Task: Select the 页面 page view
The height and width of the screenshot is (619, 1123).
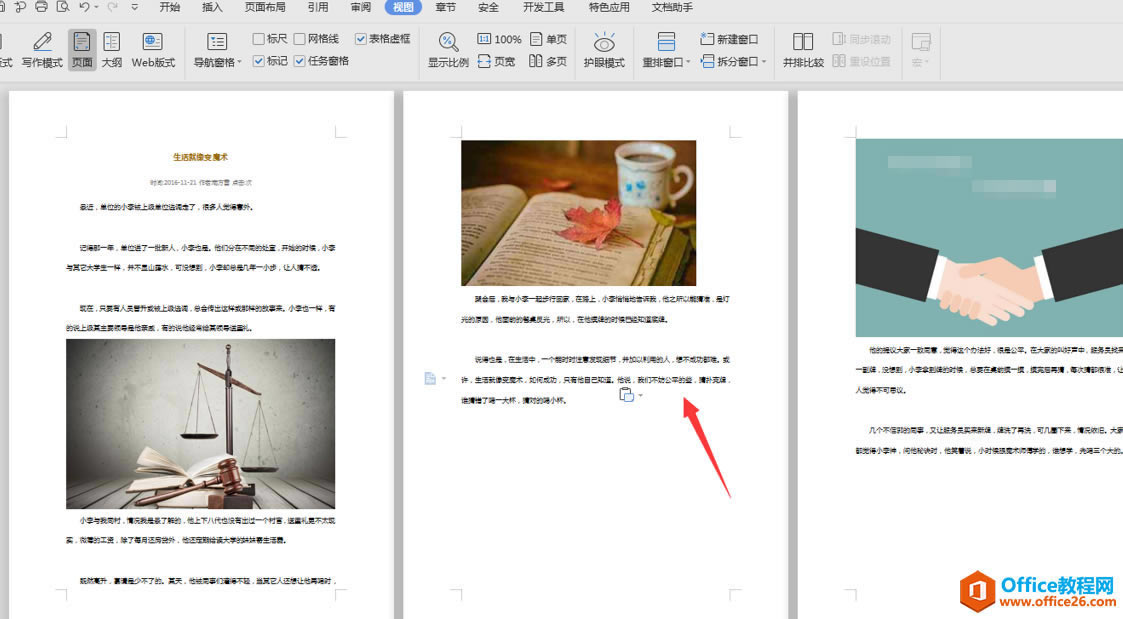Action: 82,50
